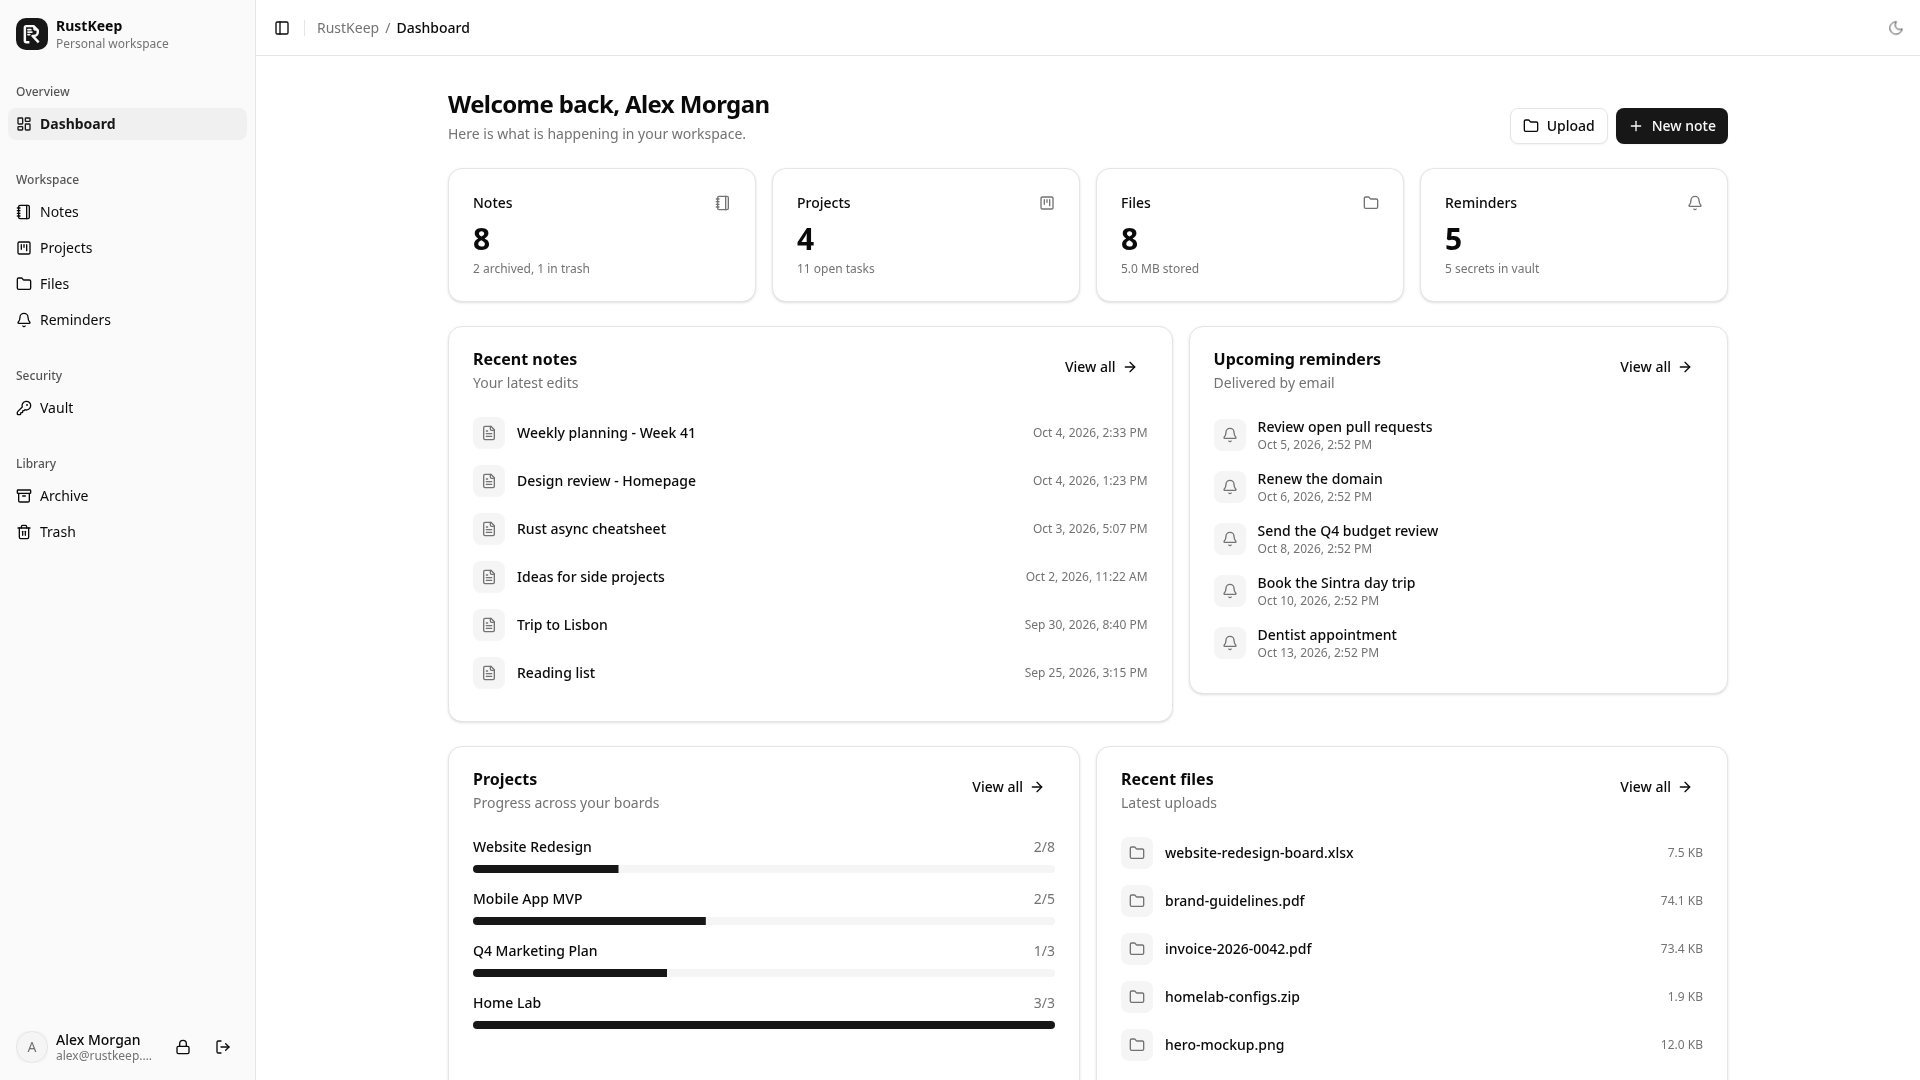Open the Vault security page
This screenshot has height=1080, width=1920.
(127, 408)
